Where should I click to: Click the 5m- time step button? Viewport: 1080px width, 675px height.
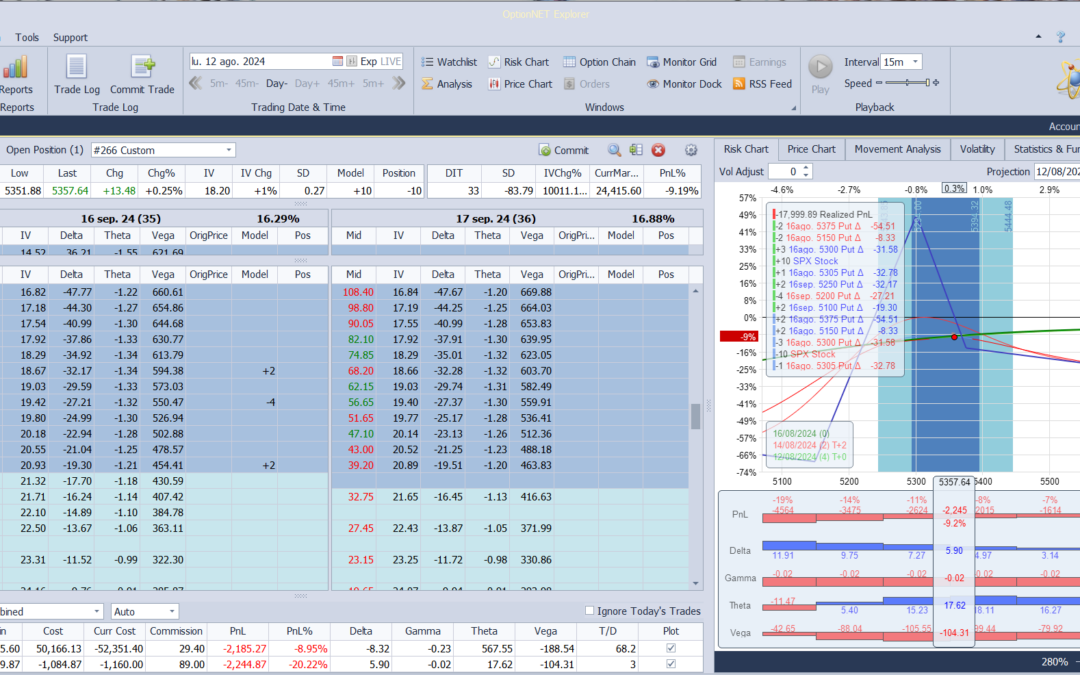tap(218, 83)
